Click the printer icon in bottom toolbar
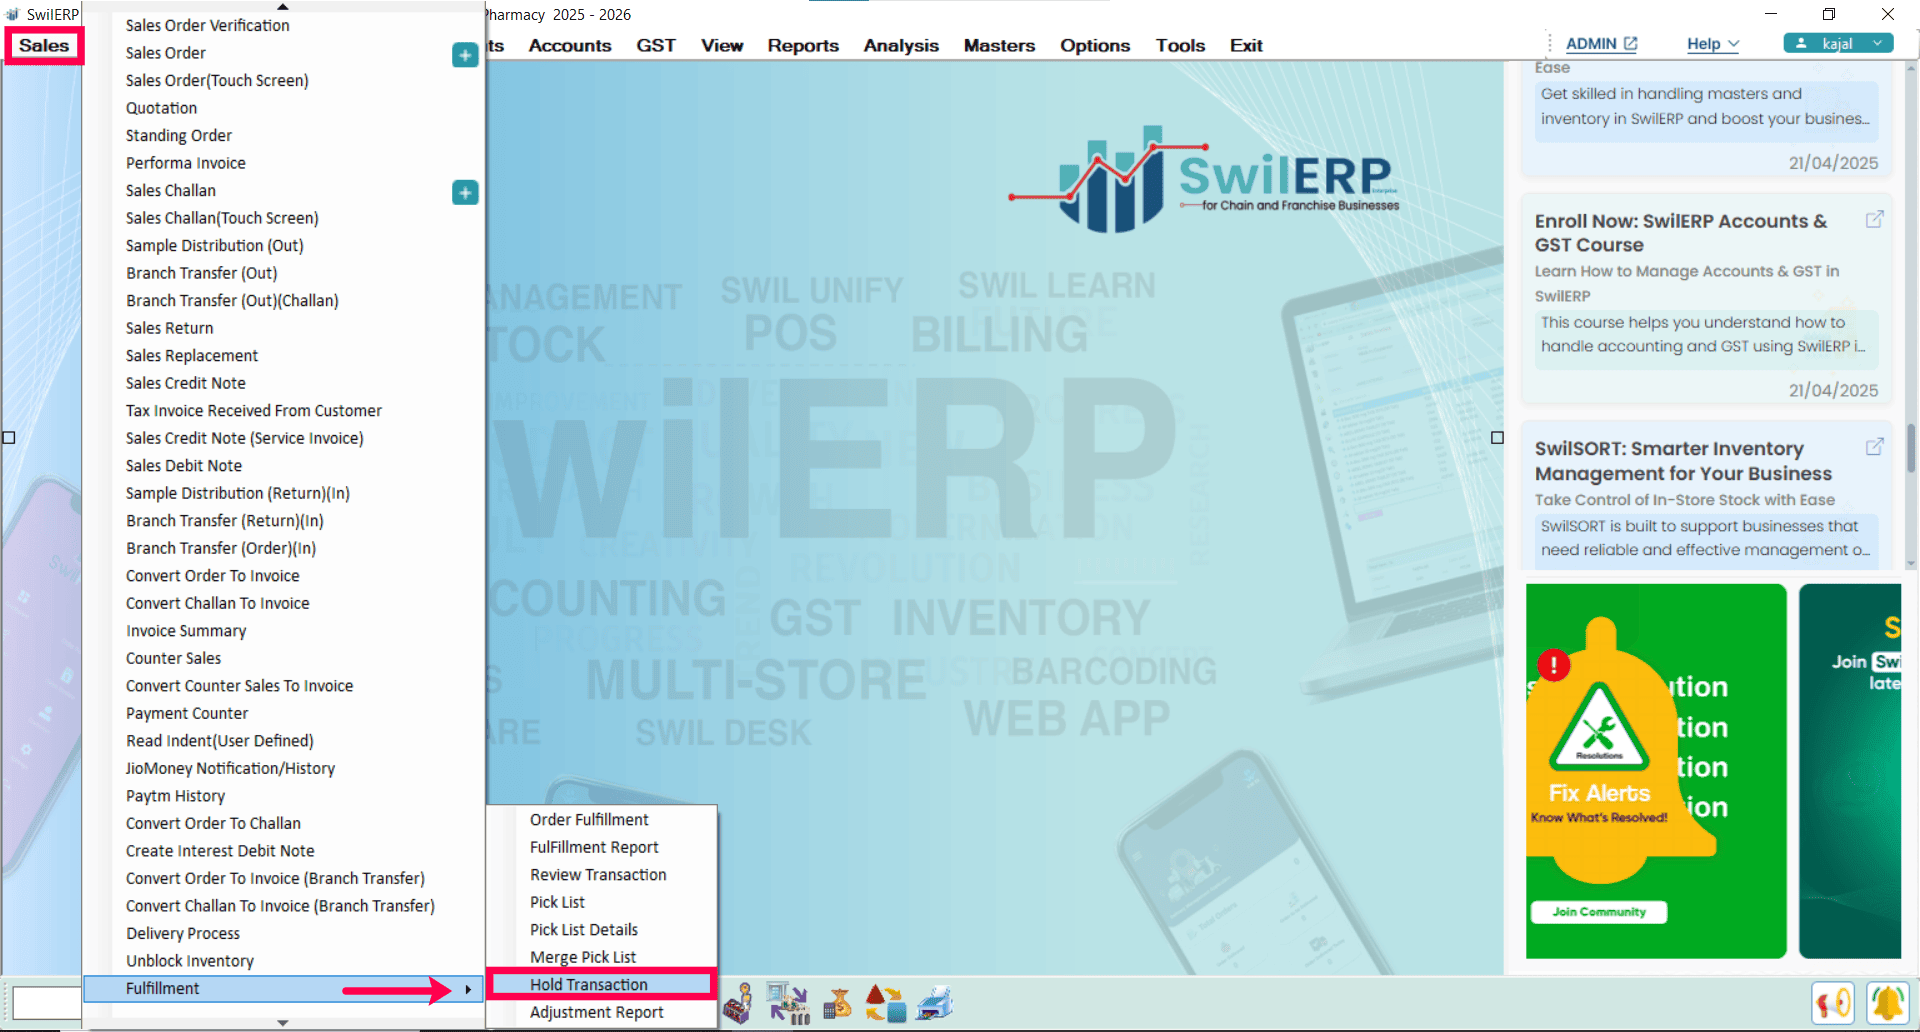1920x1032 pixels. (x=935, y=1004)
